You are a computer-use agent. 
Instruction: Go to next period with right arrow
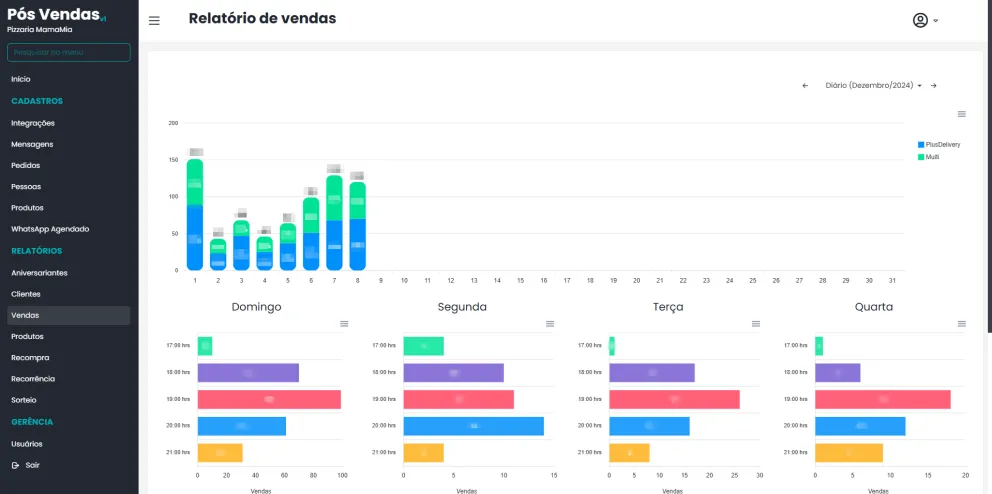tap(933, 85)
